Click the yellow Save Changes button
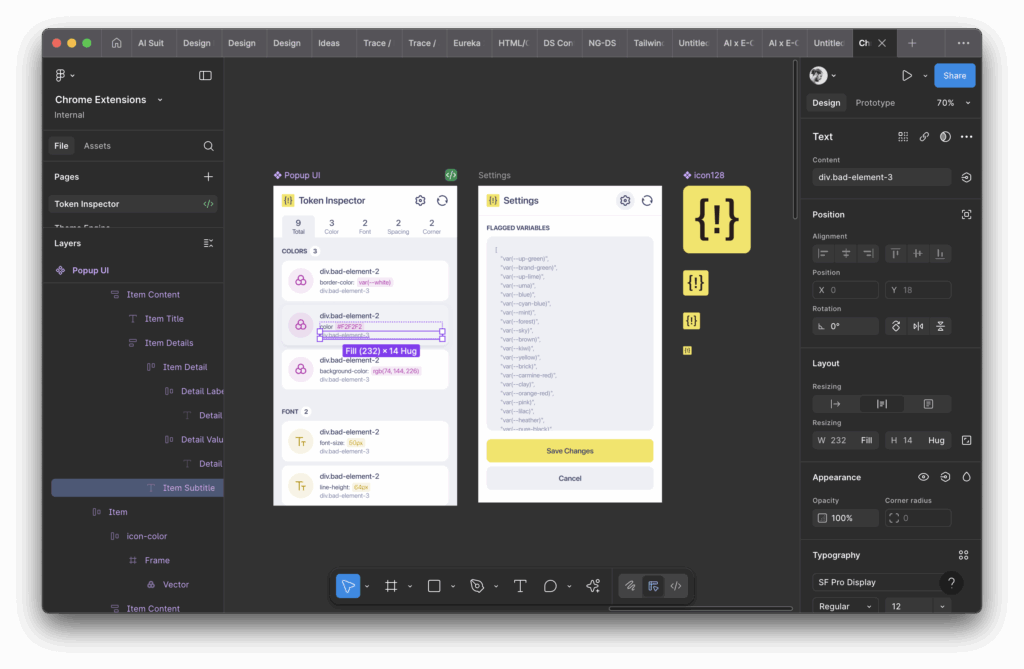 point(569,451)
